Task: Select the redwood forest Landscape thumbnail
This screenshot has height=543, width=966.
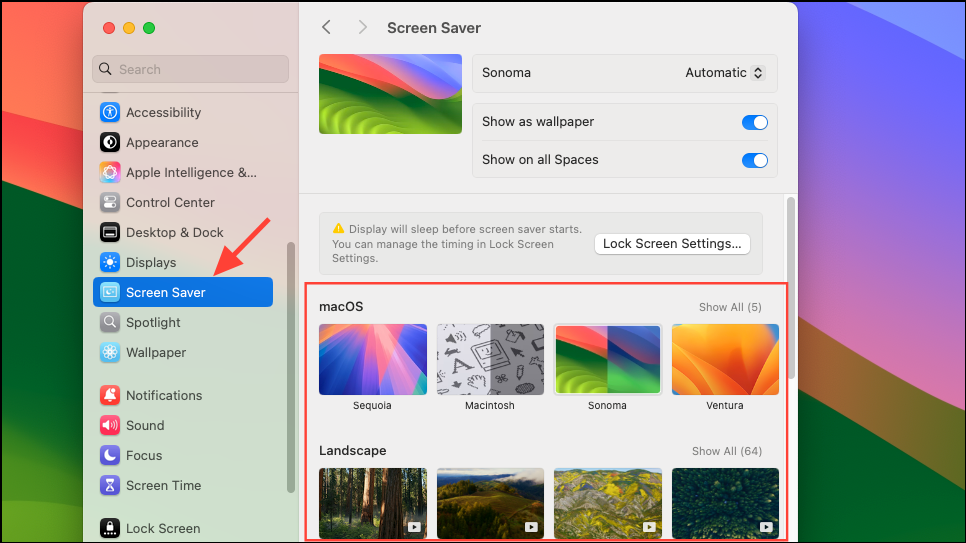Action: [373, 503]
